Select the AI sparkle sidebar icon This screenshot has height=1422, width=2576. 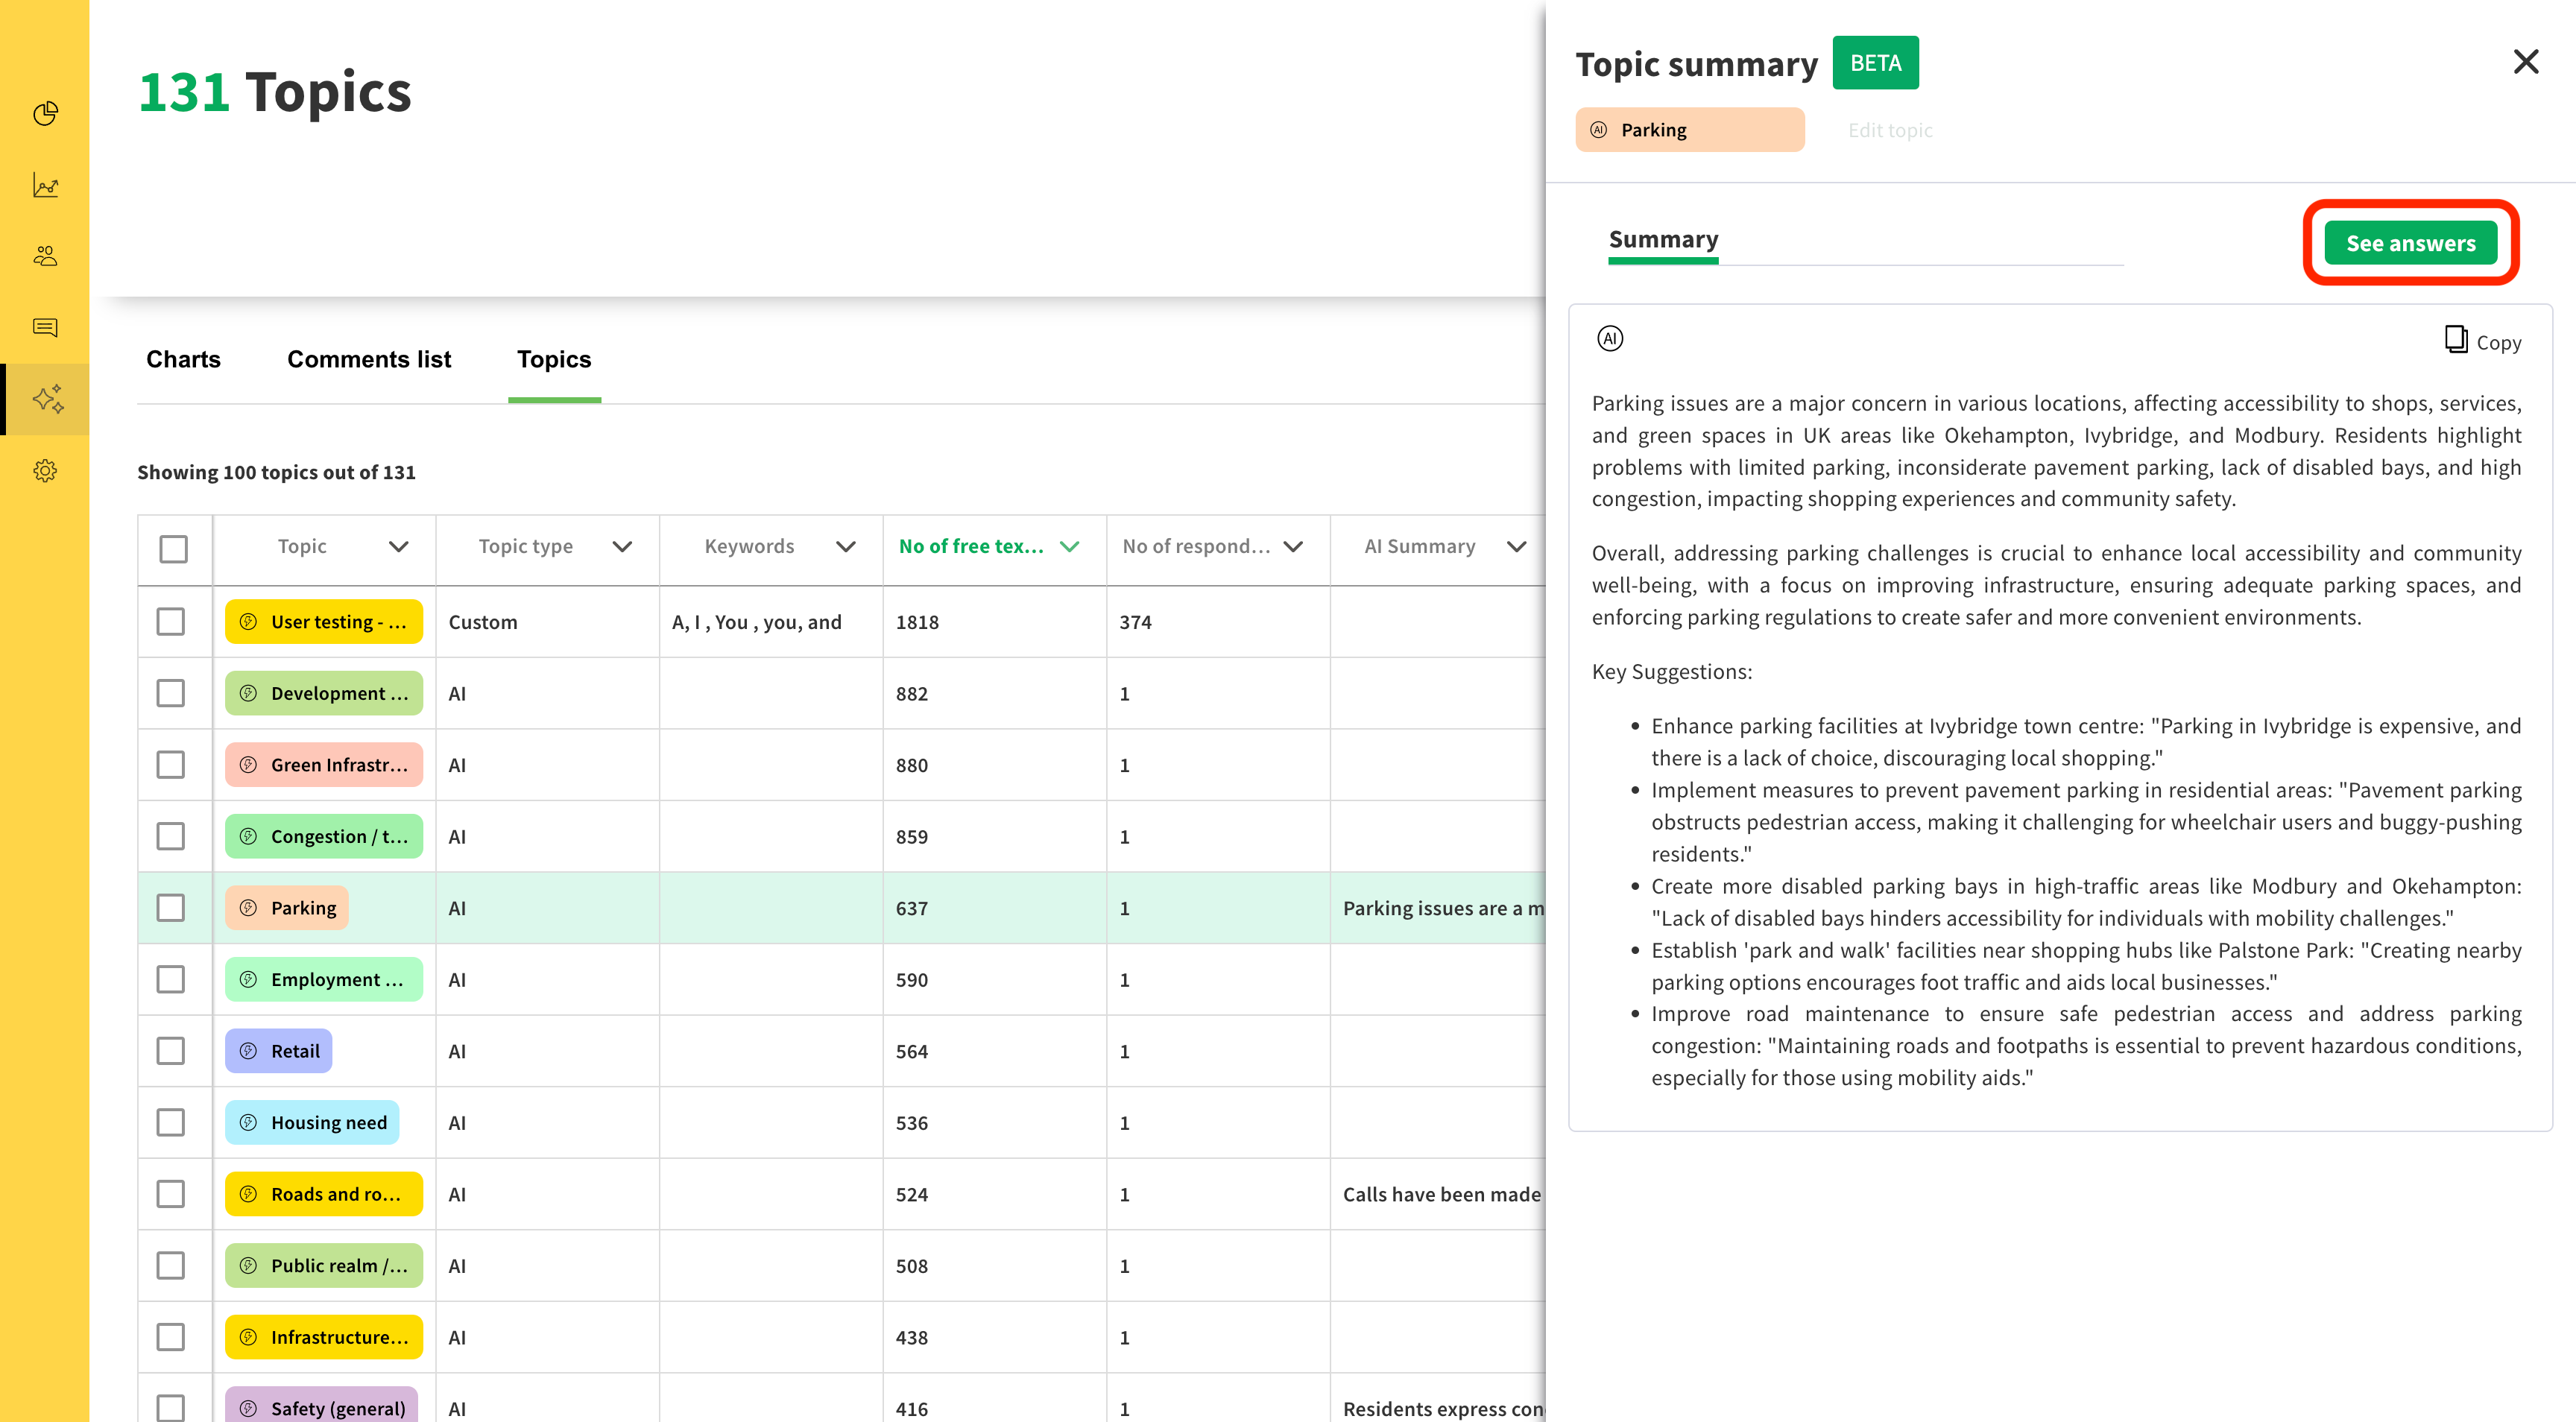47,399
